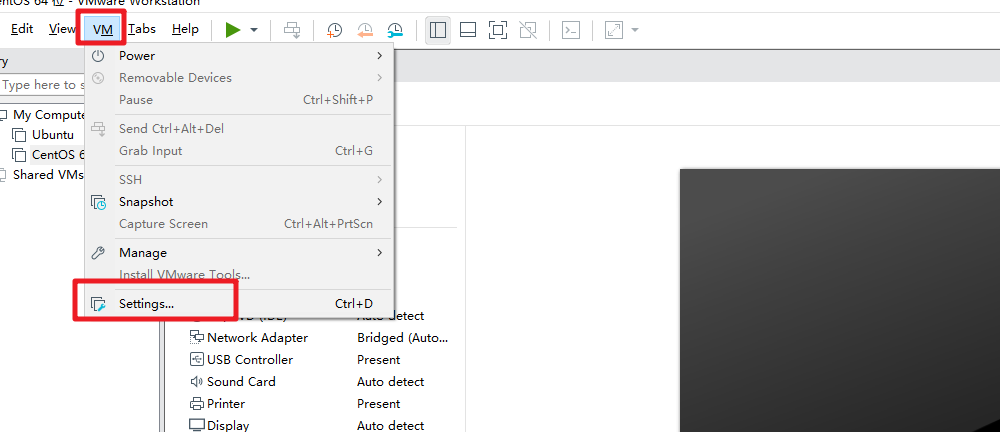Screen dimensions: 1000x432
Task: Select the Network Adapter device row
Action: pos(319,338)
